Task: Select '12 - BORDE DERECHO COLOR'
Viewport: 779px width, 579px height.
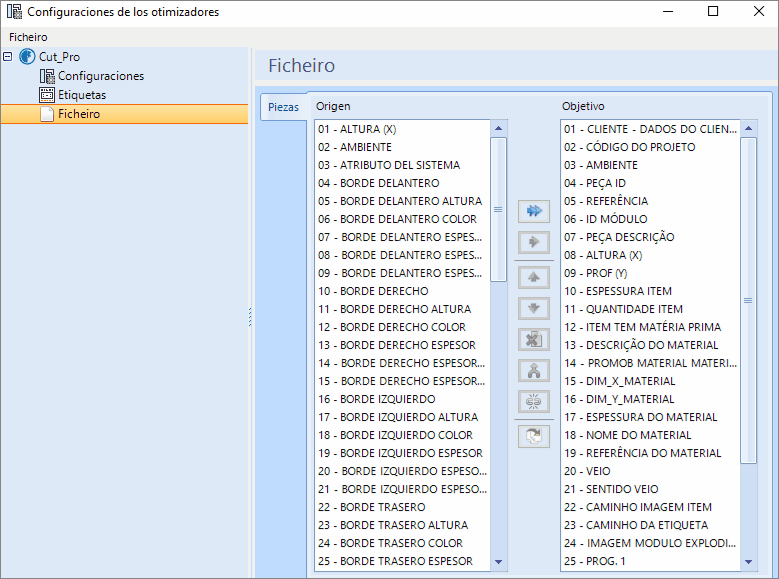Action: tap(402, 327)
